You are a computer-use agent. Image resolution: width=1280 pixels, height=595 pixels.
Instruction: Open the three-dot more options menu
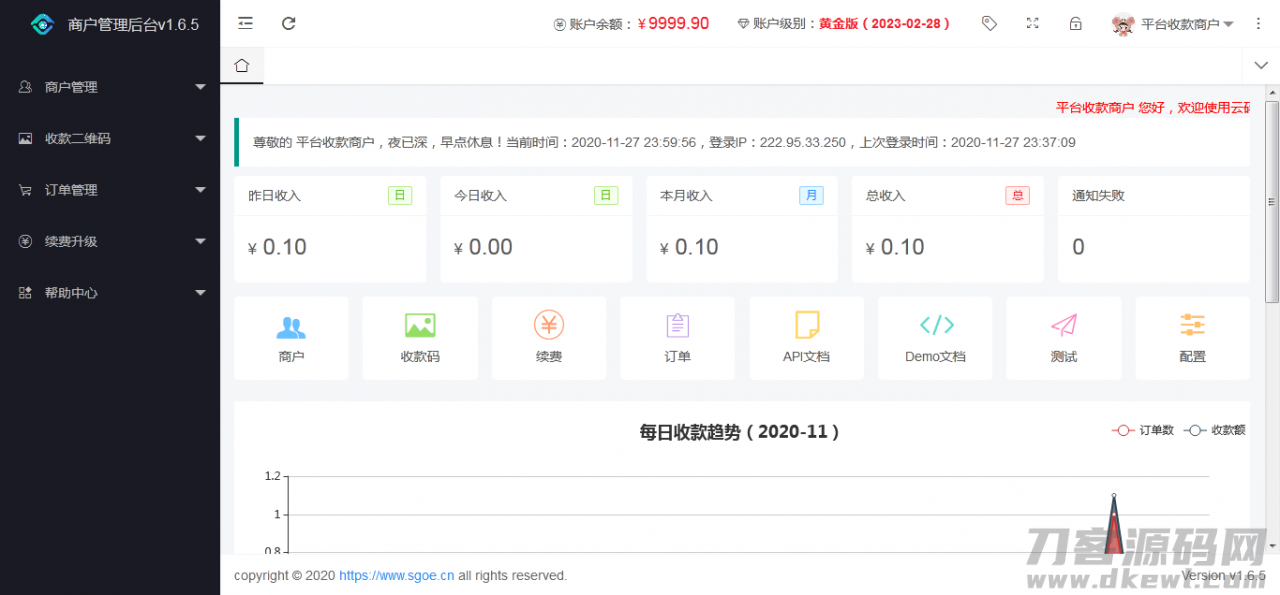coord(1258,23)
